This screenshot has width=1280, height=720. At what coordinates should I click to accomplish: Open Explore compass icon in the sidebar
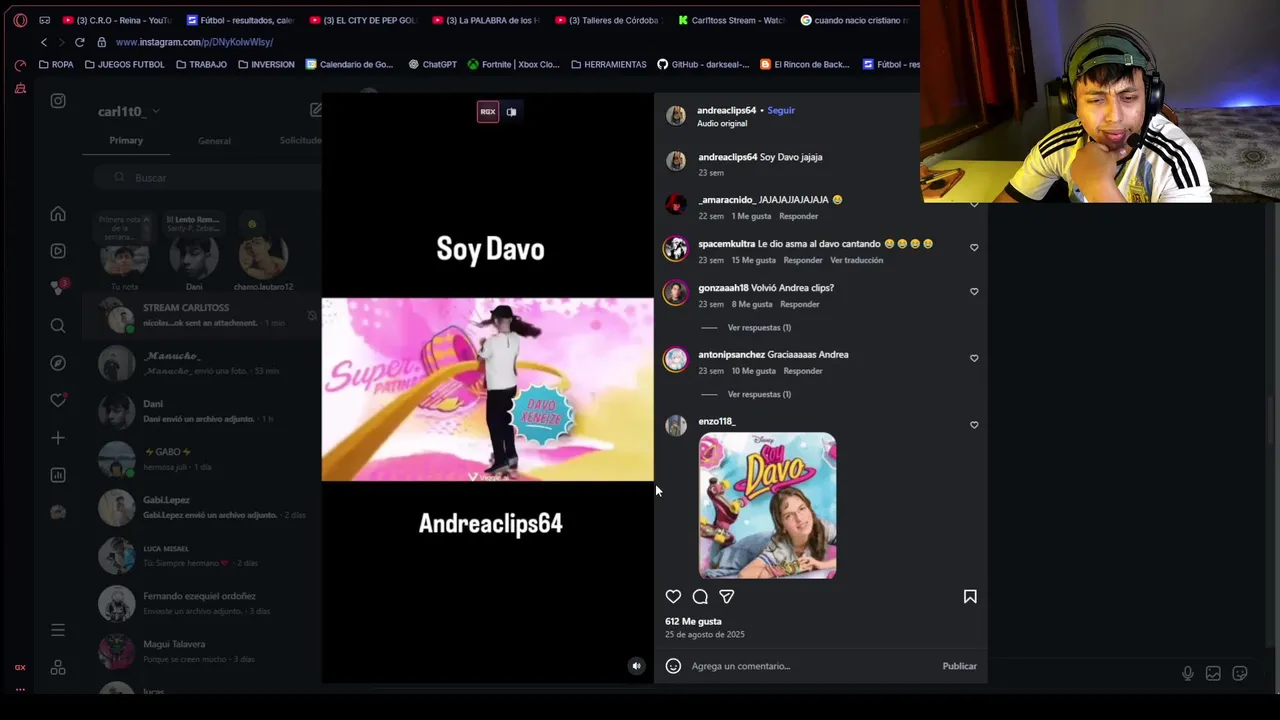click(58, 363)
